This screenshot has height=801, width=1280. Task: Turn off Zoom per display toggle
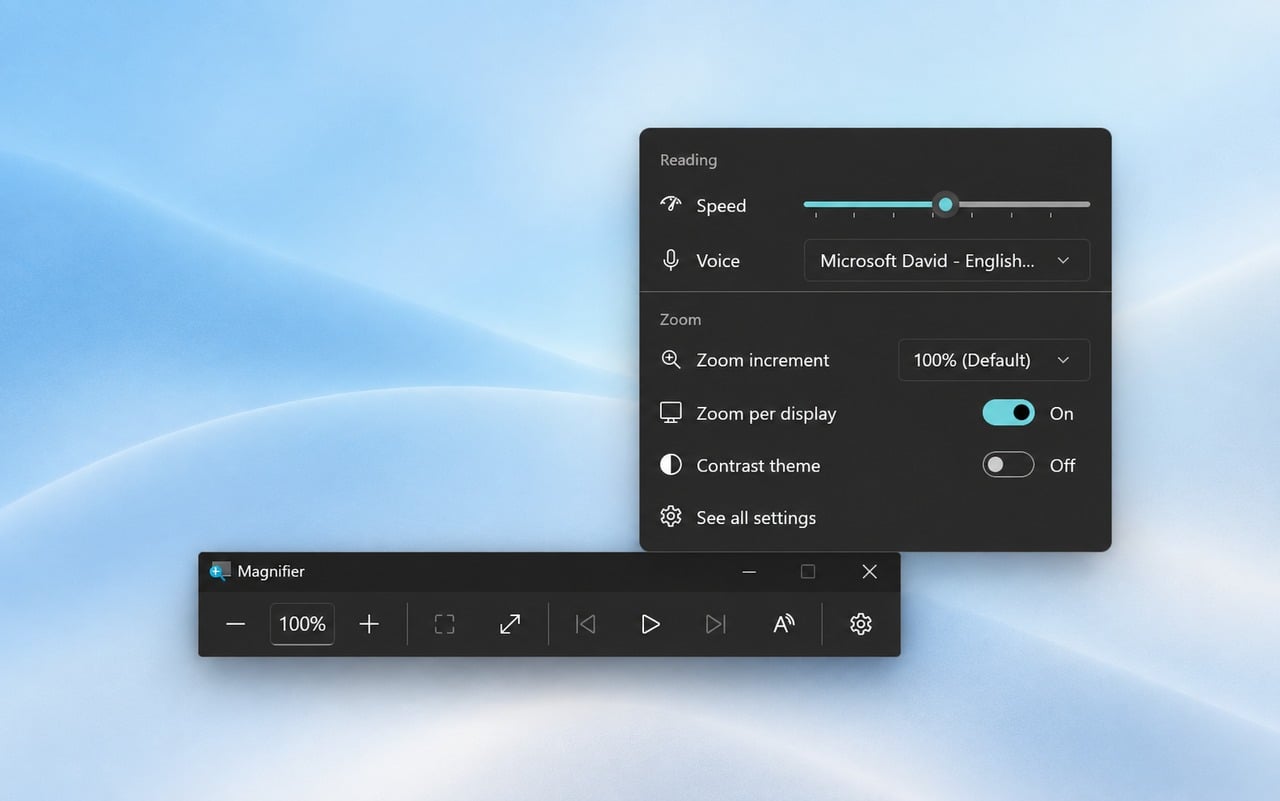(1009, 412)
